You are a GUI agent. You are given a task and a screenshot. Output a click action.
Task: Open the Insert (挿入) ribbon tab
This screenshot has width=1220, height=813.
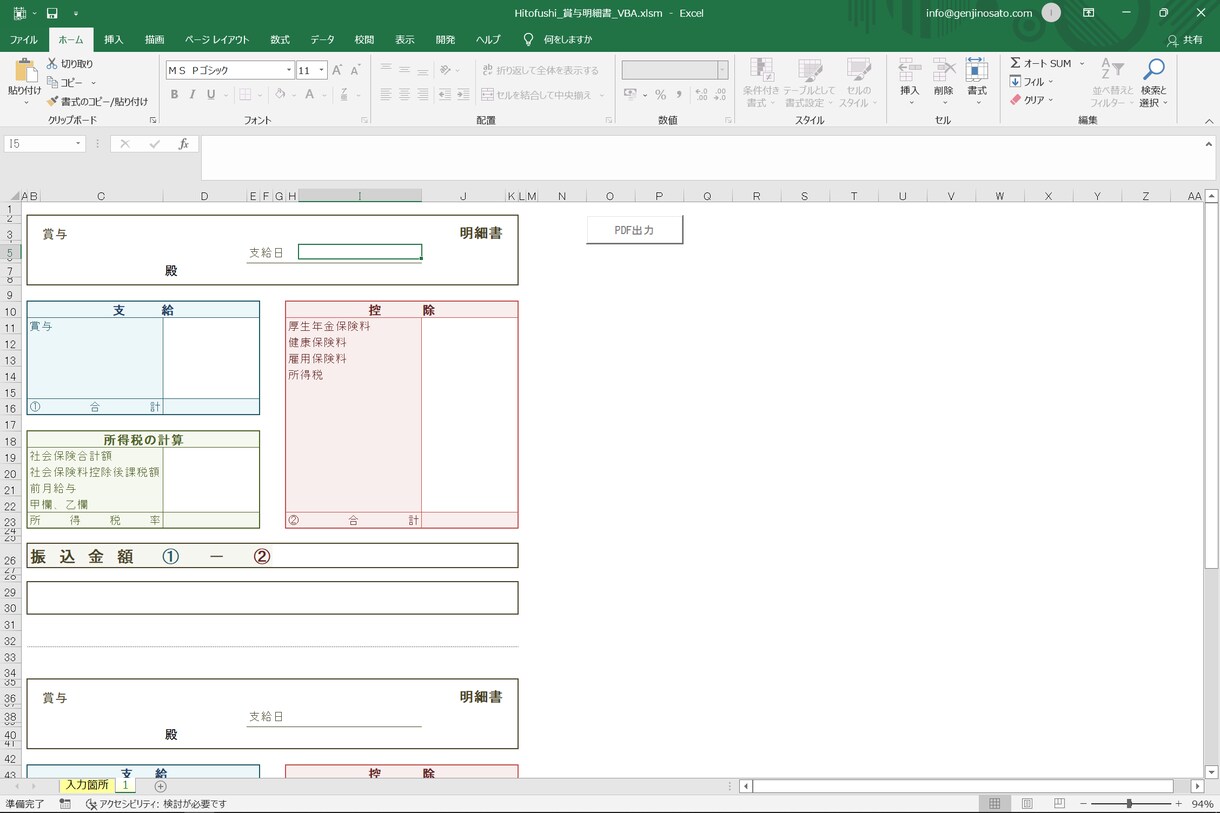coord(114,40)
